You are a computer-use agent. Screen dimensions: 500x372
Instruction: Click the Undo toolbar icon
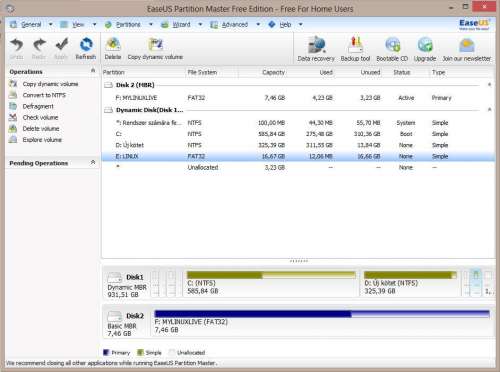(16, 45)
